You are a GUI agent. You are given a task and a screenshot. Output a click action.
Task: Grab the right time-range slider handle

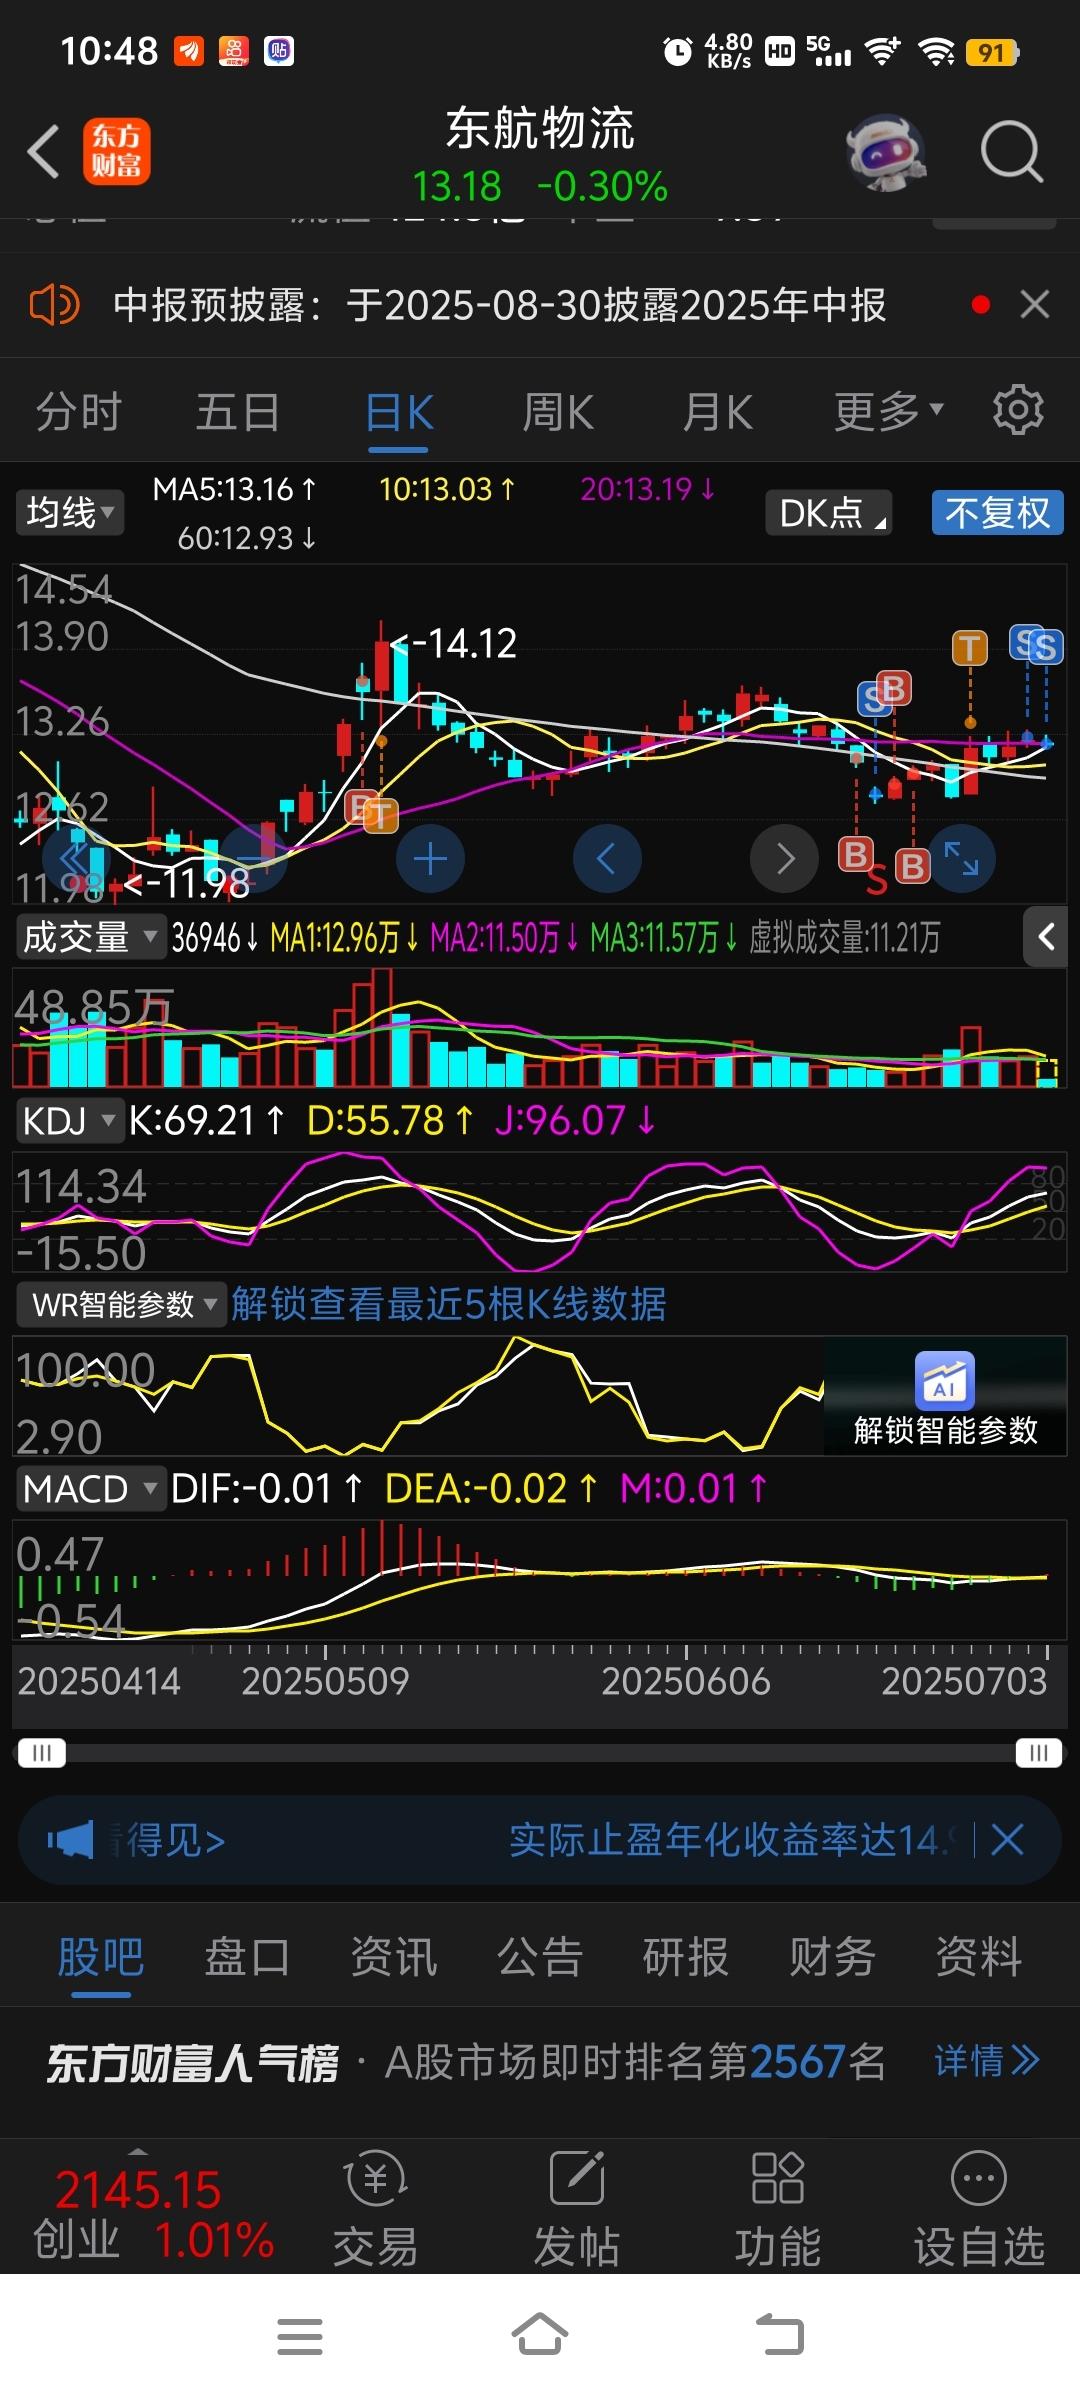pyautogui.click(x=1039, y=1753)
